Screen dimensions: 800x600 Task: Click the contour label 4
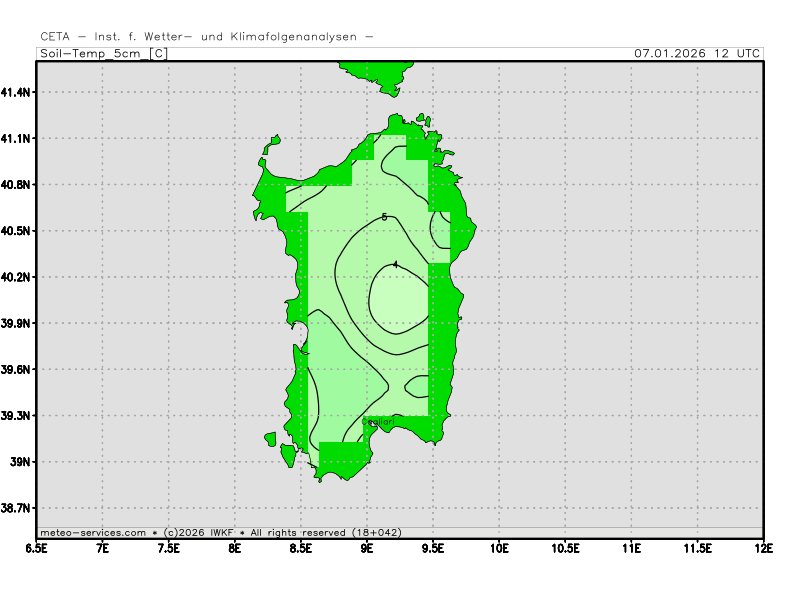(395, 265)
